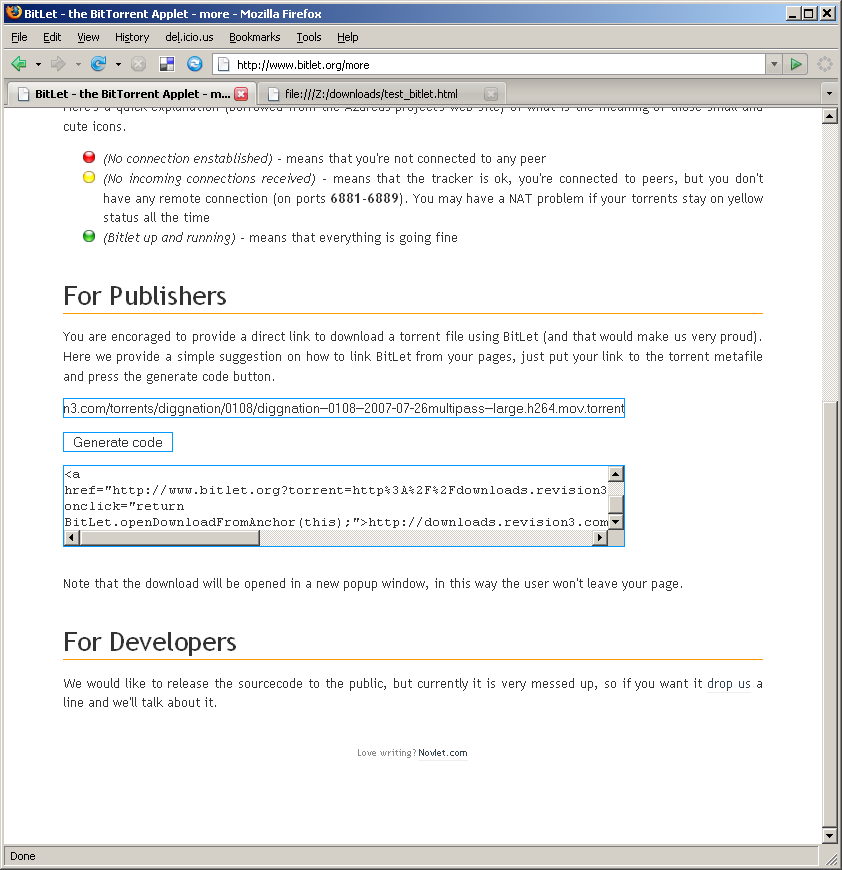Open the Forward history dropdown arrow

[x=78, y=64]
